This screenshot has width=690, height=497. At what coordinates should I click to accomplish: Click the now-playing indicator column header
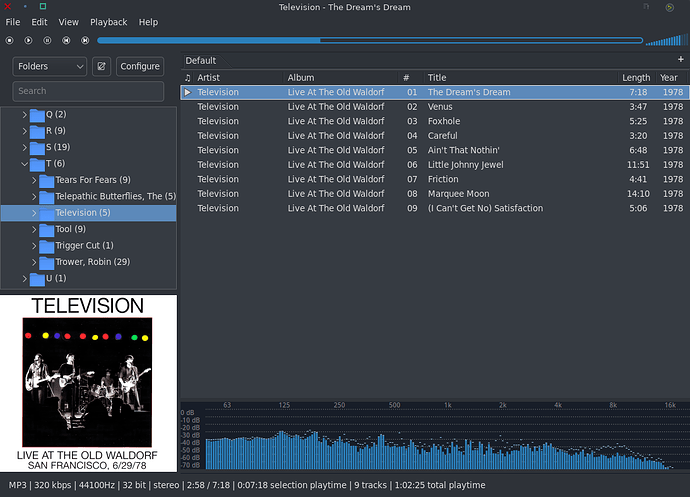pos(187,77)
